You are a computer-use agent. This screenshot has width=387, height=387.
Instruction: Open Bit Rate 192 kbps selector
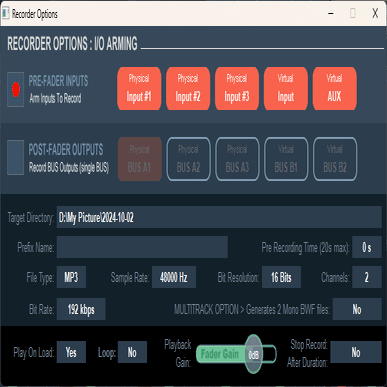coord(81,309)
